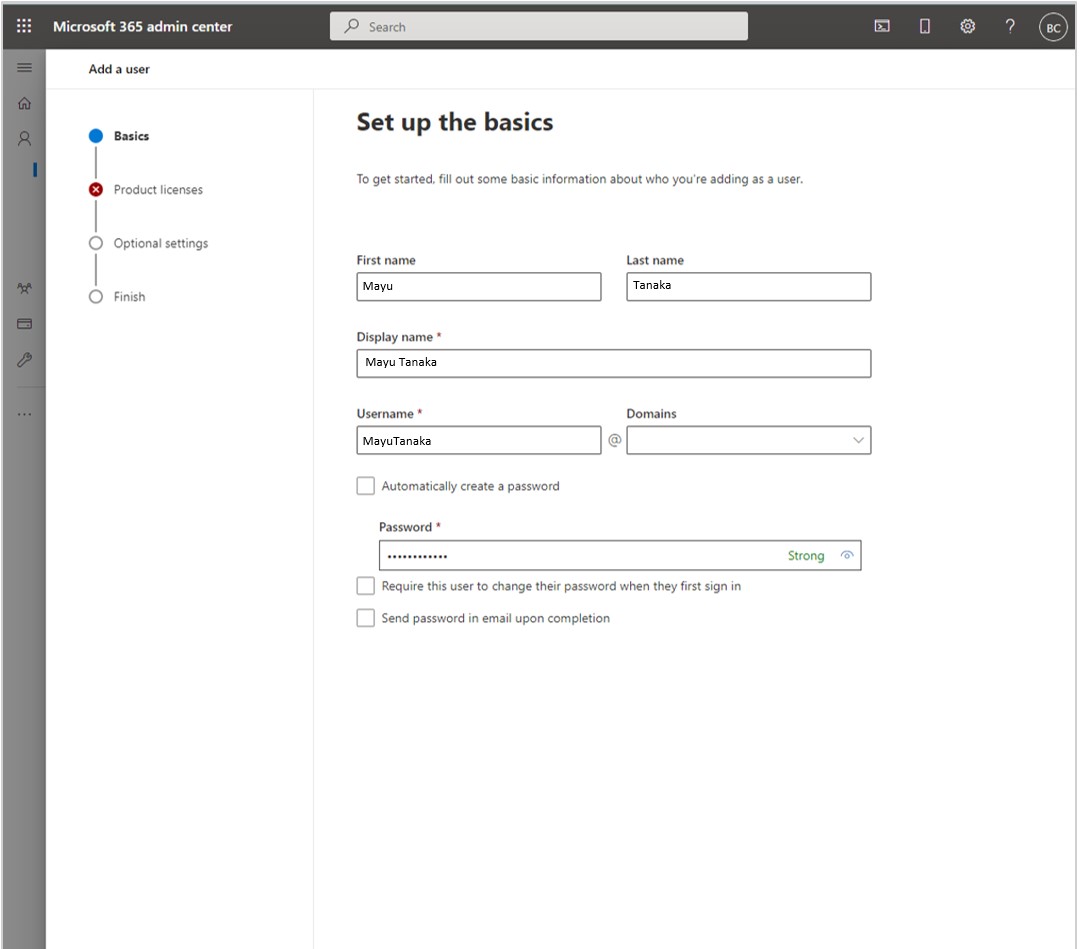Open the Settings gear icon
The image size is (1081, 949).
tap(968, 27)
